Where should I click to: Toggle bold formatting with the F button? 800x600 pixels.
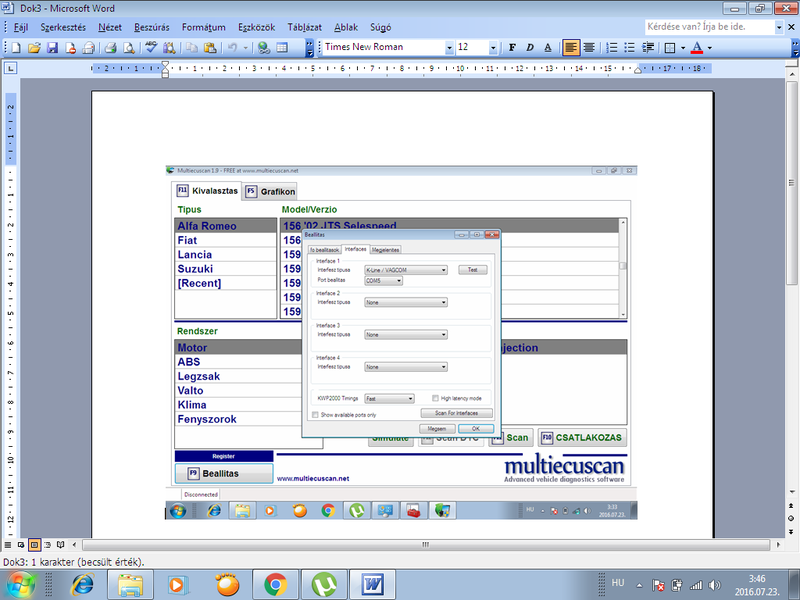coord(512,48)
